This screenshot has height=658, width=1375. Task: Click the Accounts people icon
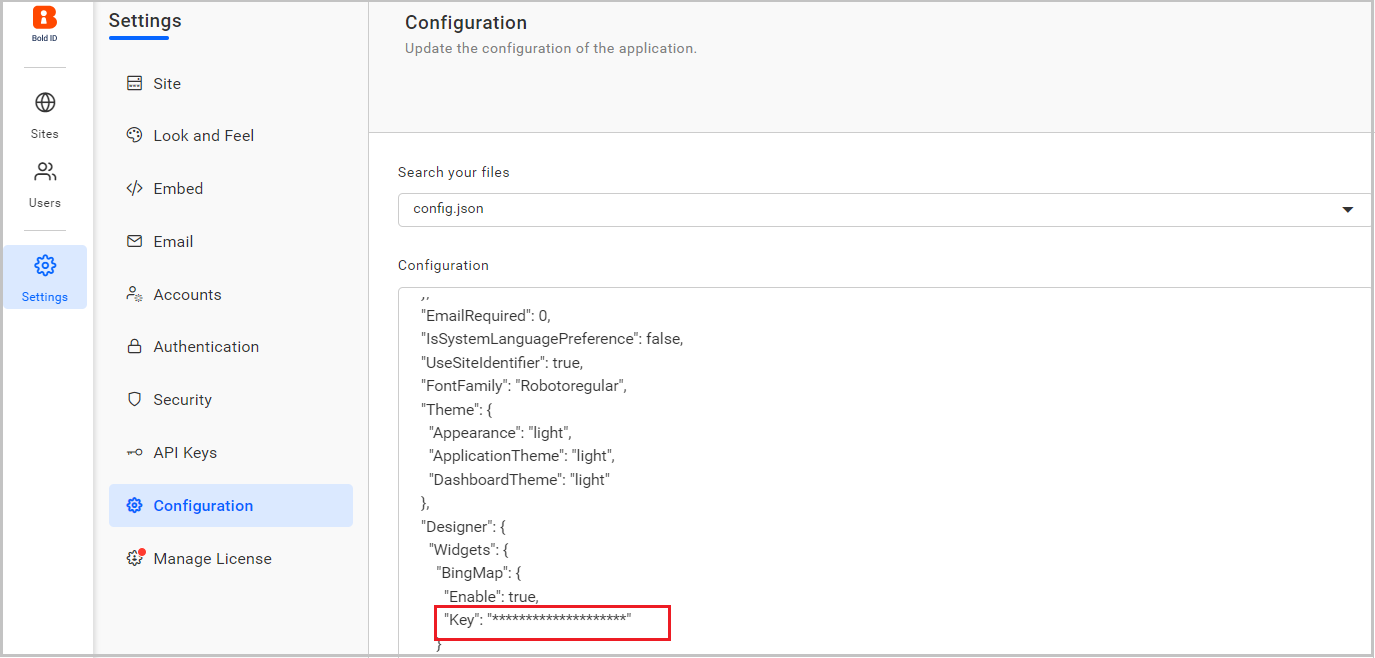coord(134,294)
